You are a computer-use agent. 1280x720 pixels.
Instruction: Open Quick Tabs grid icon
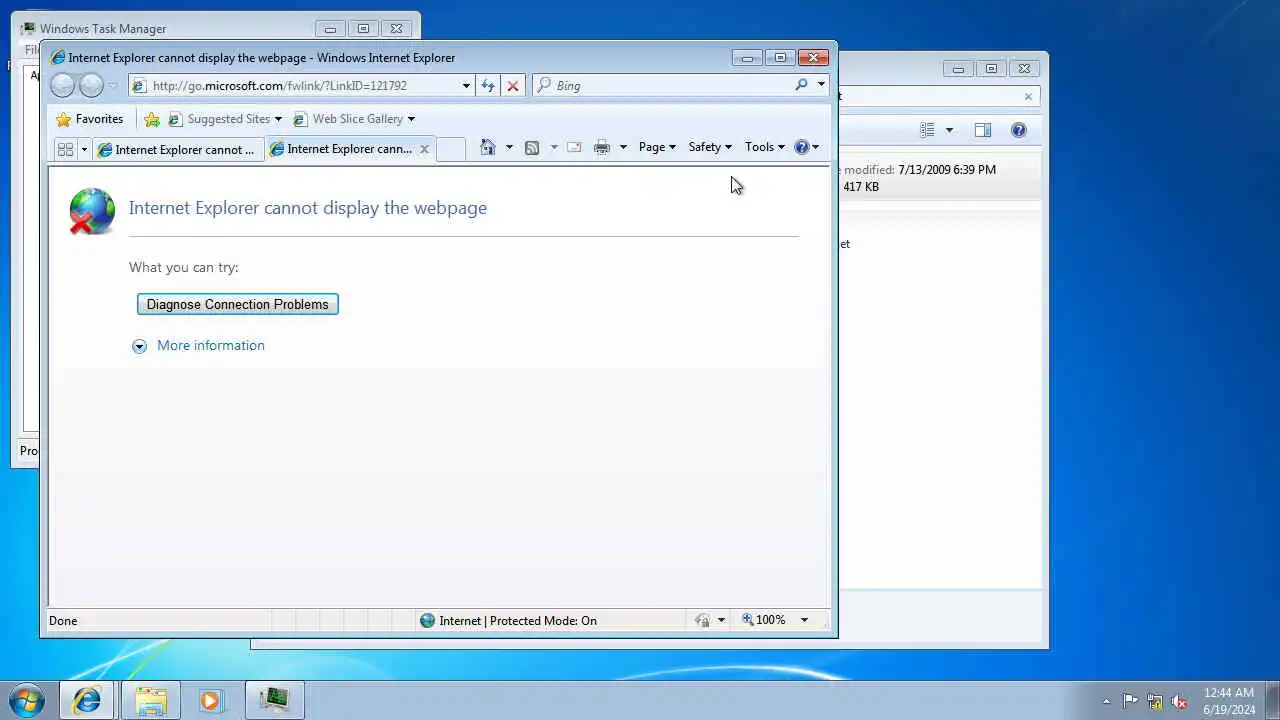[x=66, y=149]
